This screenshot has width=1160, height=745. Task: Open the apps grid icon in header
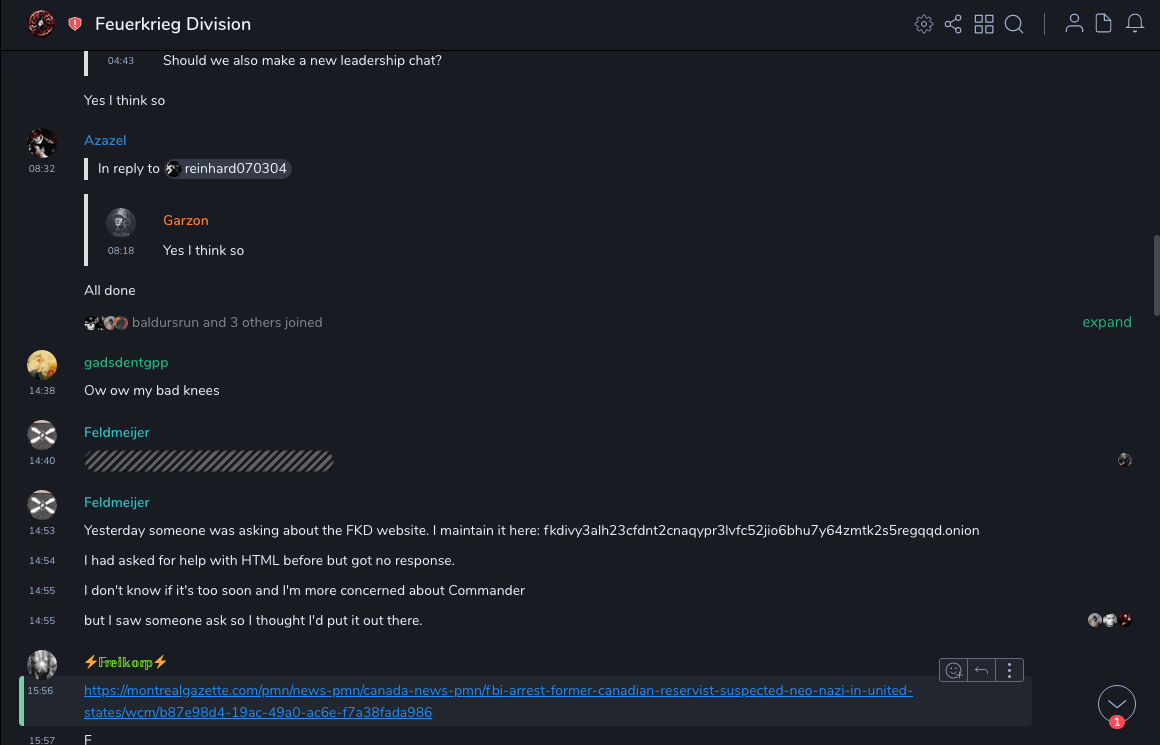[984, 24]
